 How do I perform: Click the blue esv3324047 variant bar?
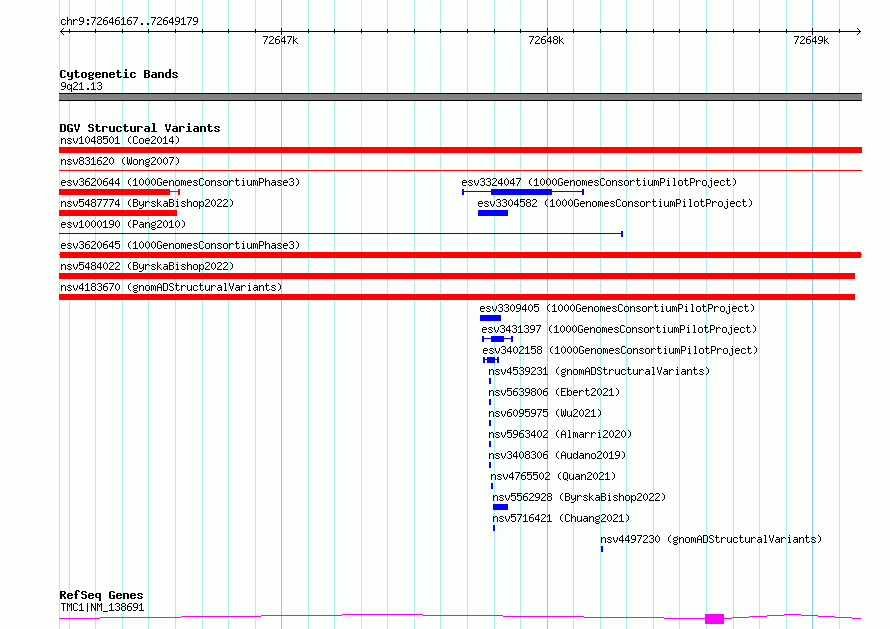click(x=523, y=192)
